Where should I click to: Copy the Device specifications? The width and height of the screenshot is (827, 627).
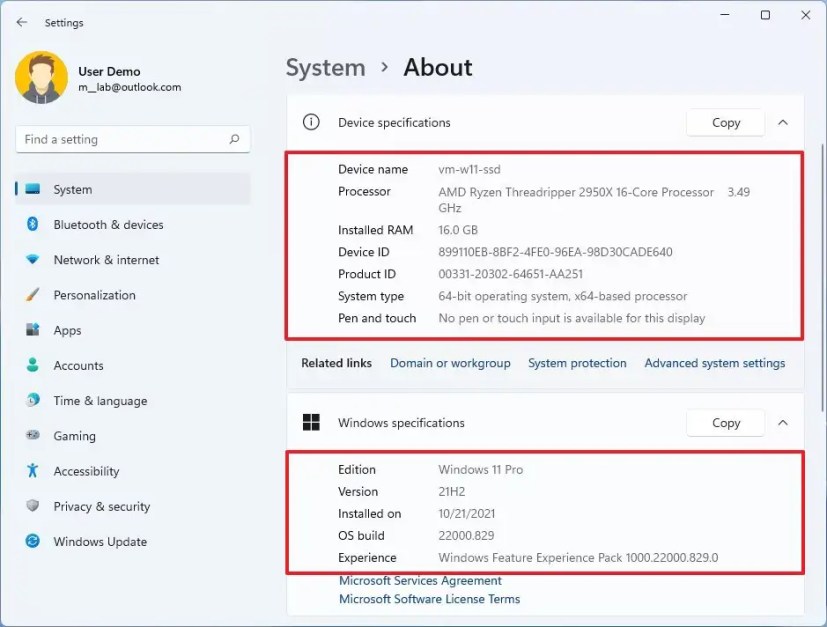coord(725,122)
